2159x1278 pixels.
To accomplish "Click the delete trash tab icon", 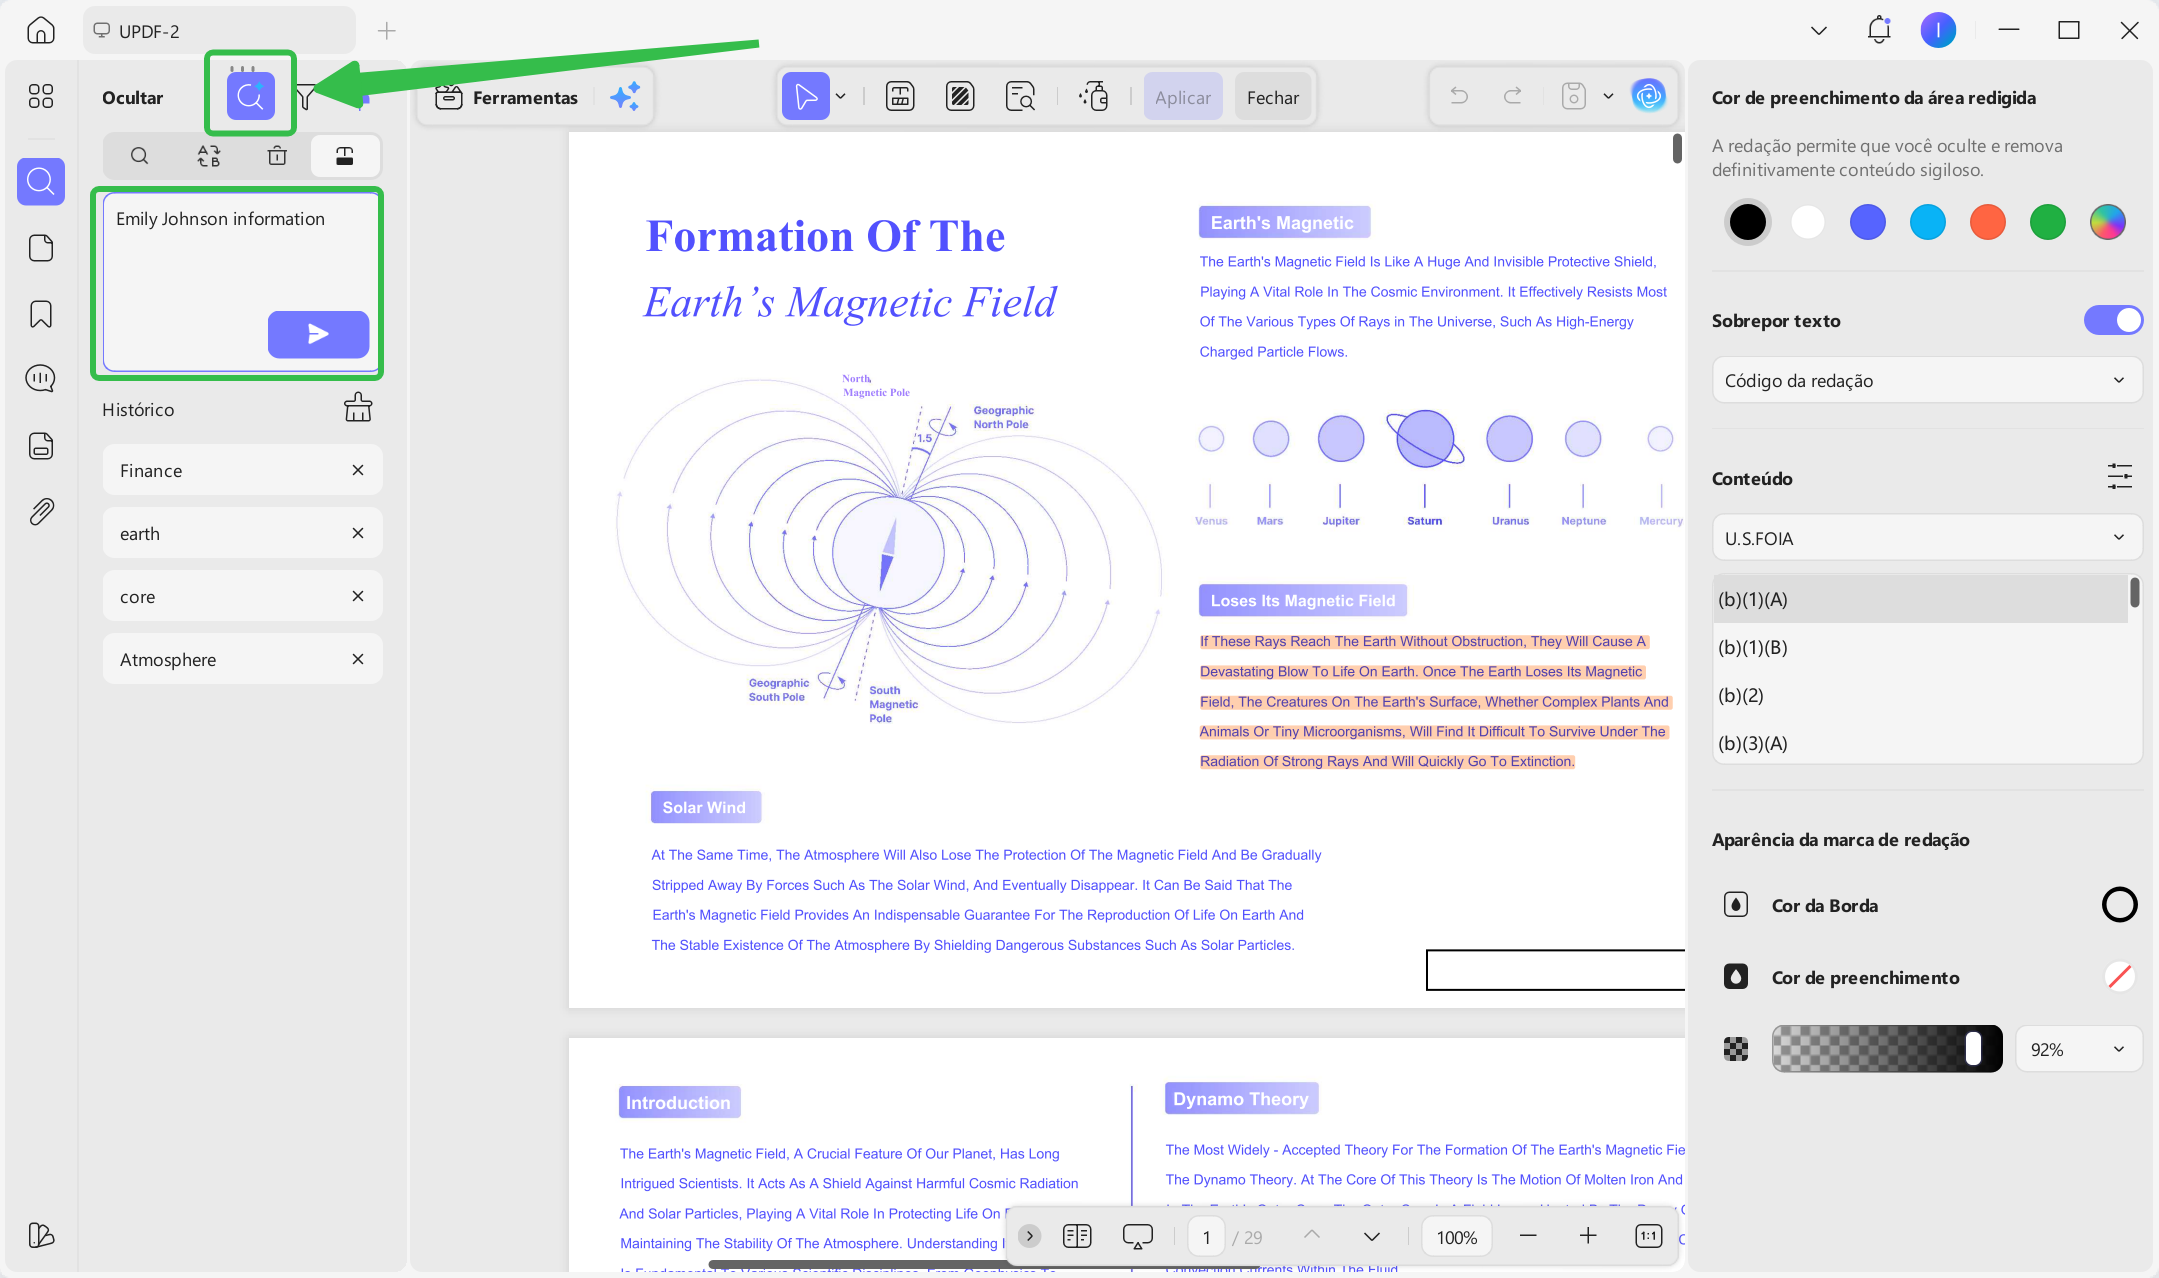I will 277,156.
